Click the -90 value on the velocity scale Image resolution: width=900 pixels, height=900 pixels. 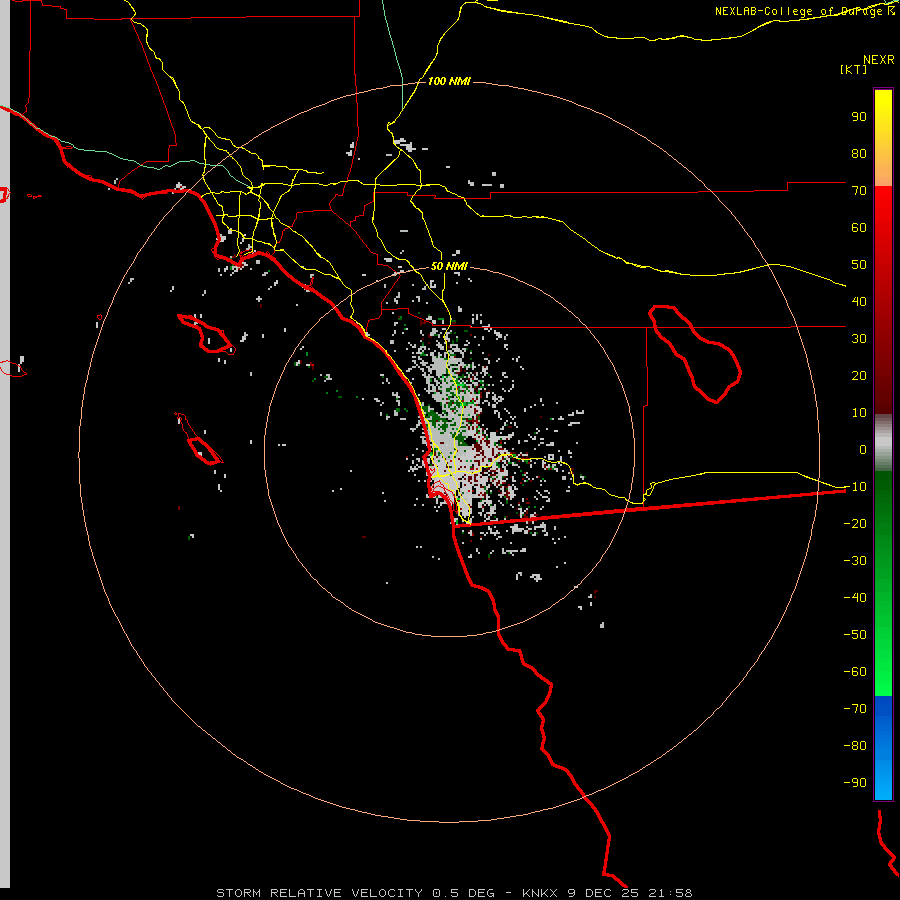tap(855, 783)
